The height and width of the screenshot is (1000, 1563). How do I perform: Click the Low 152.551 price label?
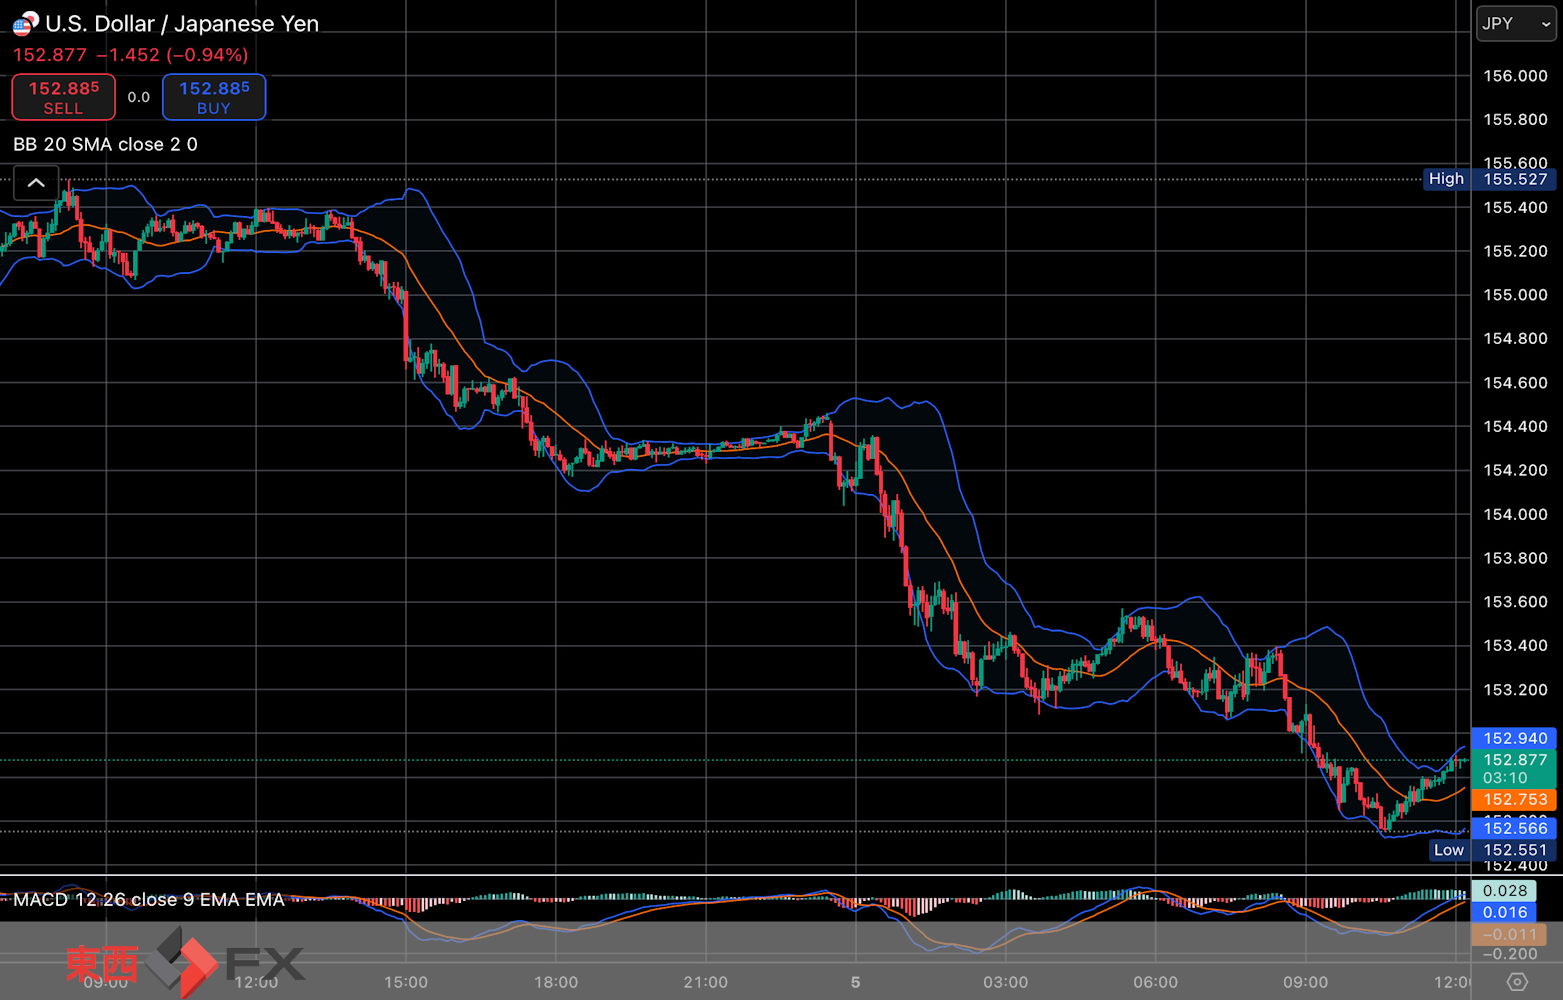(x=1492, y=850)
